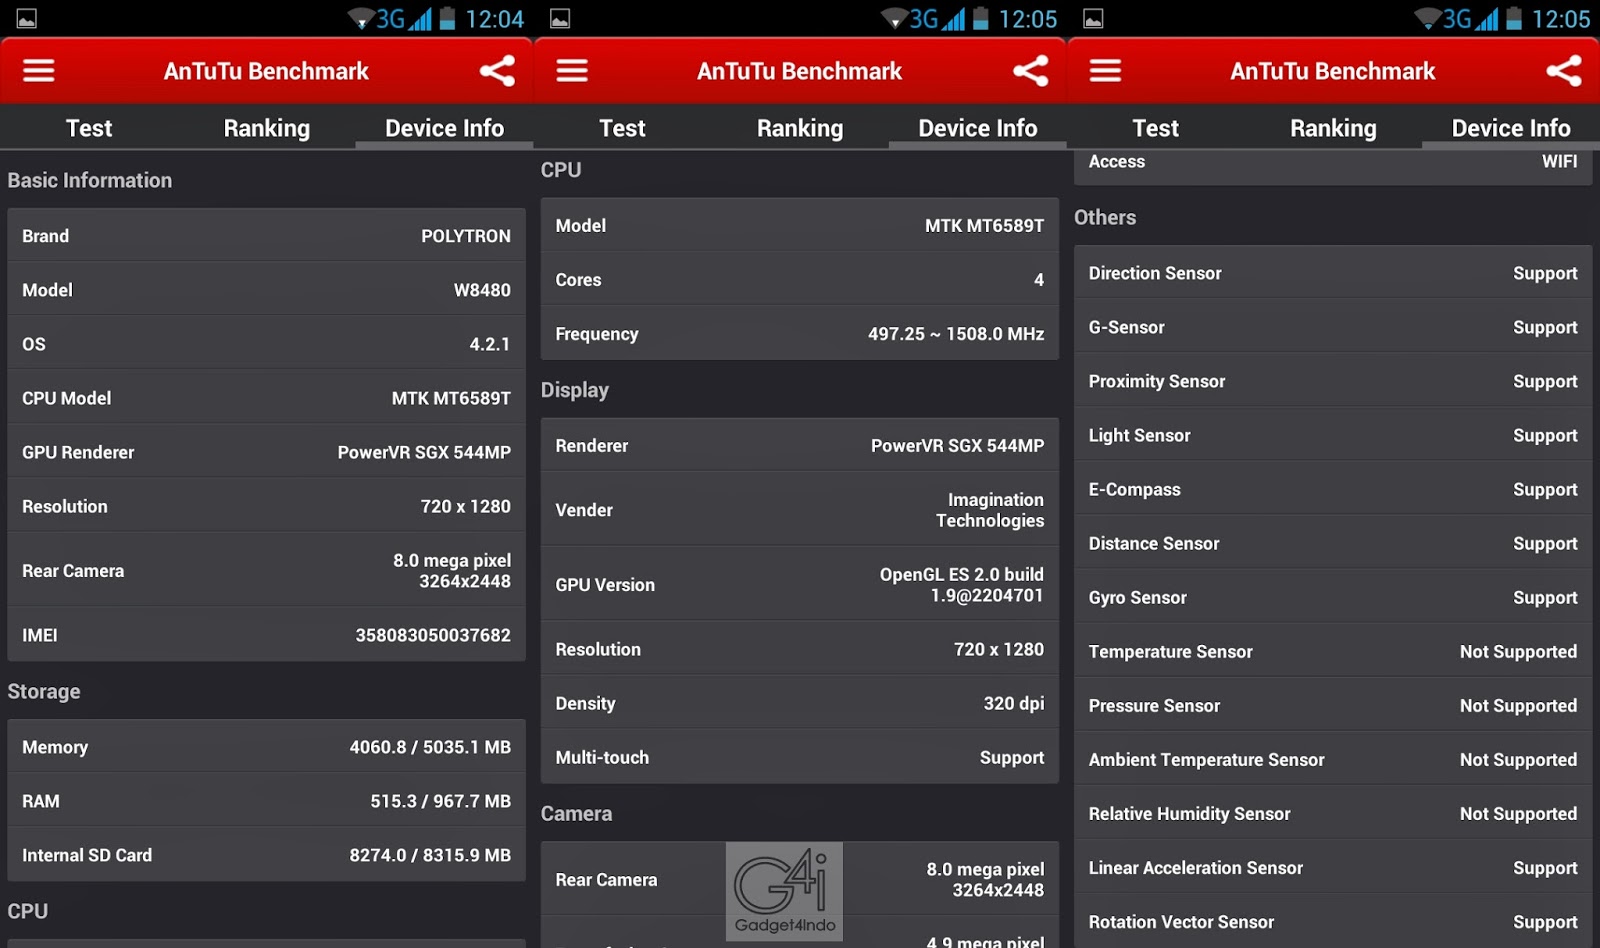
Task: Tap the share icon in the left phone screen
Action: (x=497, y=71)
